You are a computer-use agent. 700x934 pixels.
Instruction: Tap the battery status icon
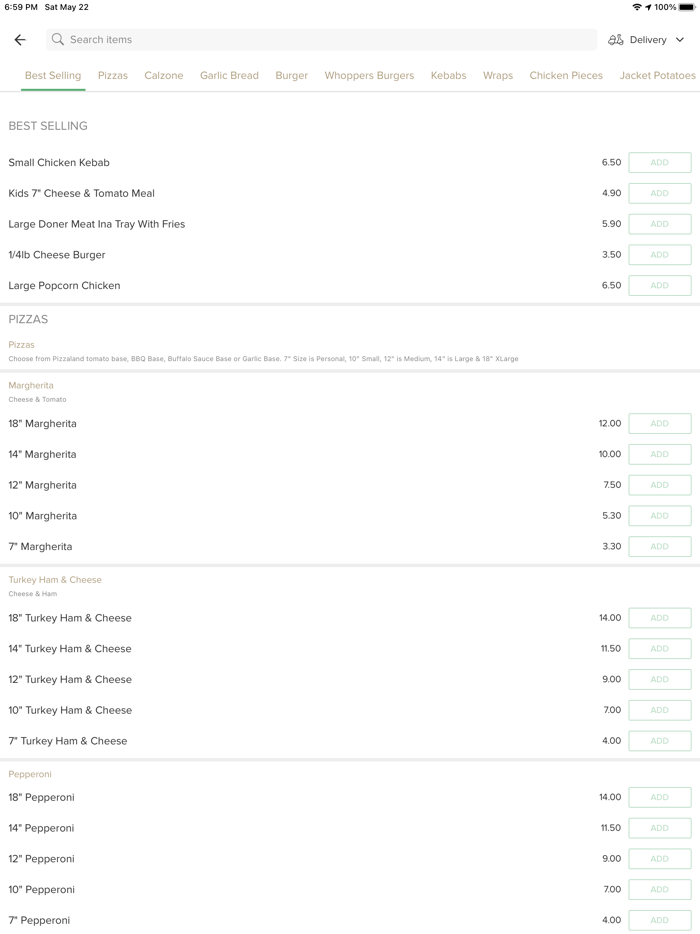[687, 7]
